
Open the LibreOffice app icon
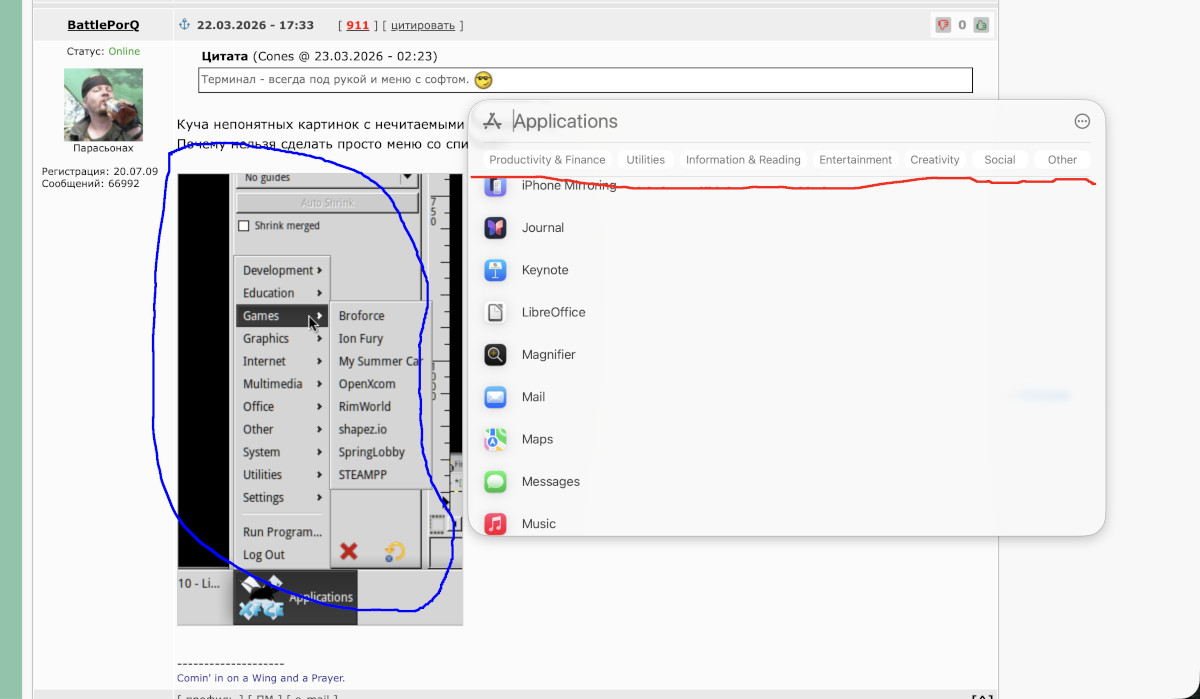495,312
